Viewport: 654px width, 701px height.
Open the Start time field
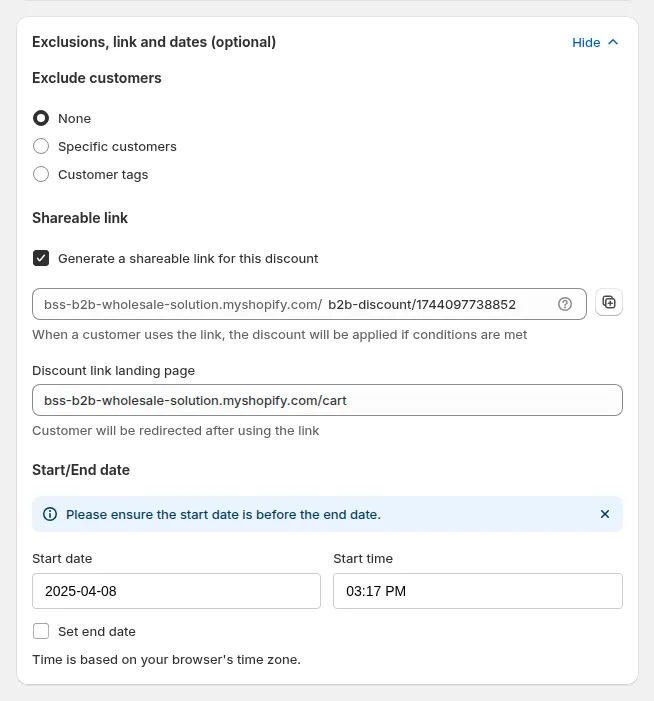pyautogui.click(x=478, y=591)
